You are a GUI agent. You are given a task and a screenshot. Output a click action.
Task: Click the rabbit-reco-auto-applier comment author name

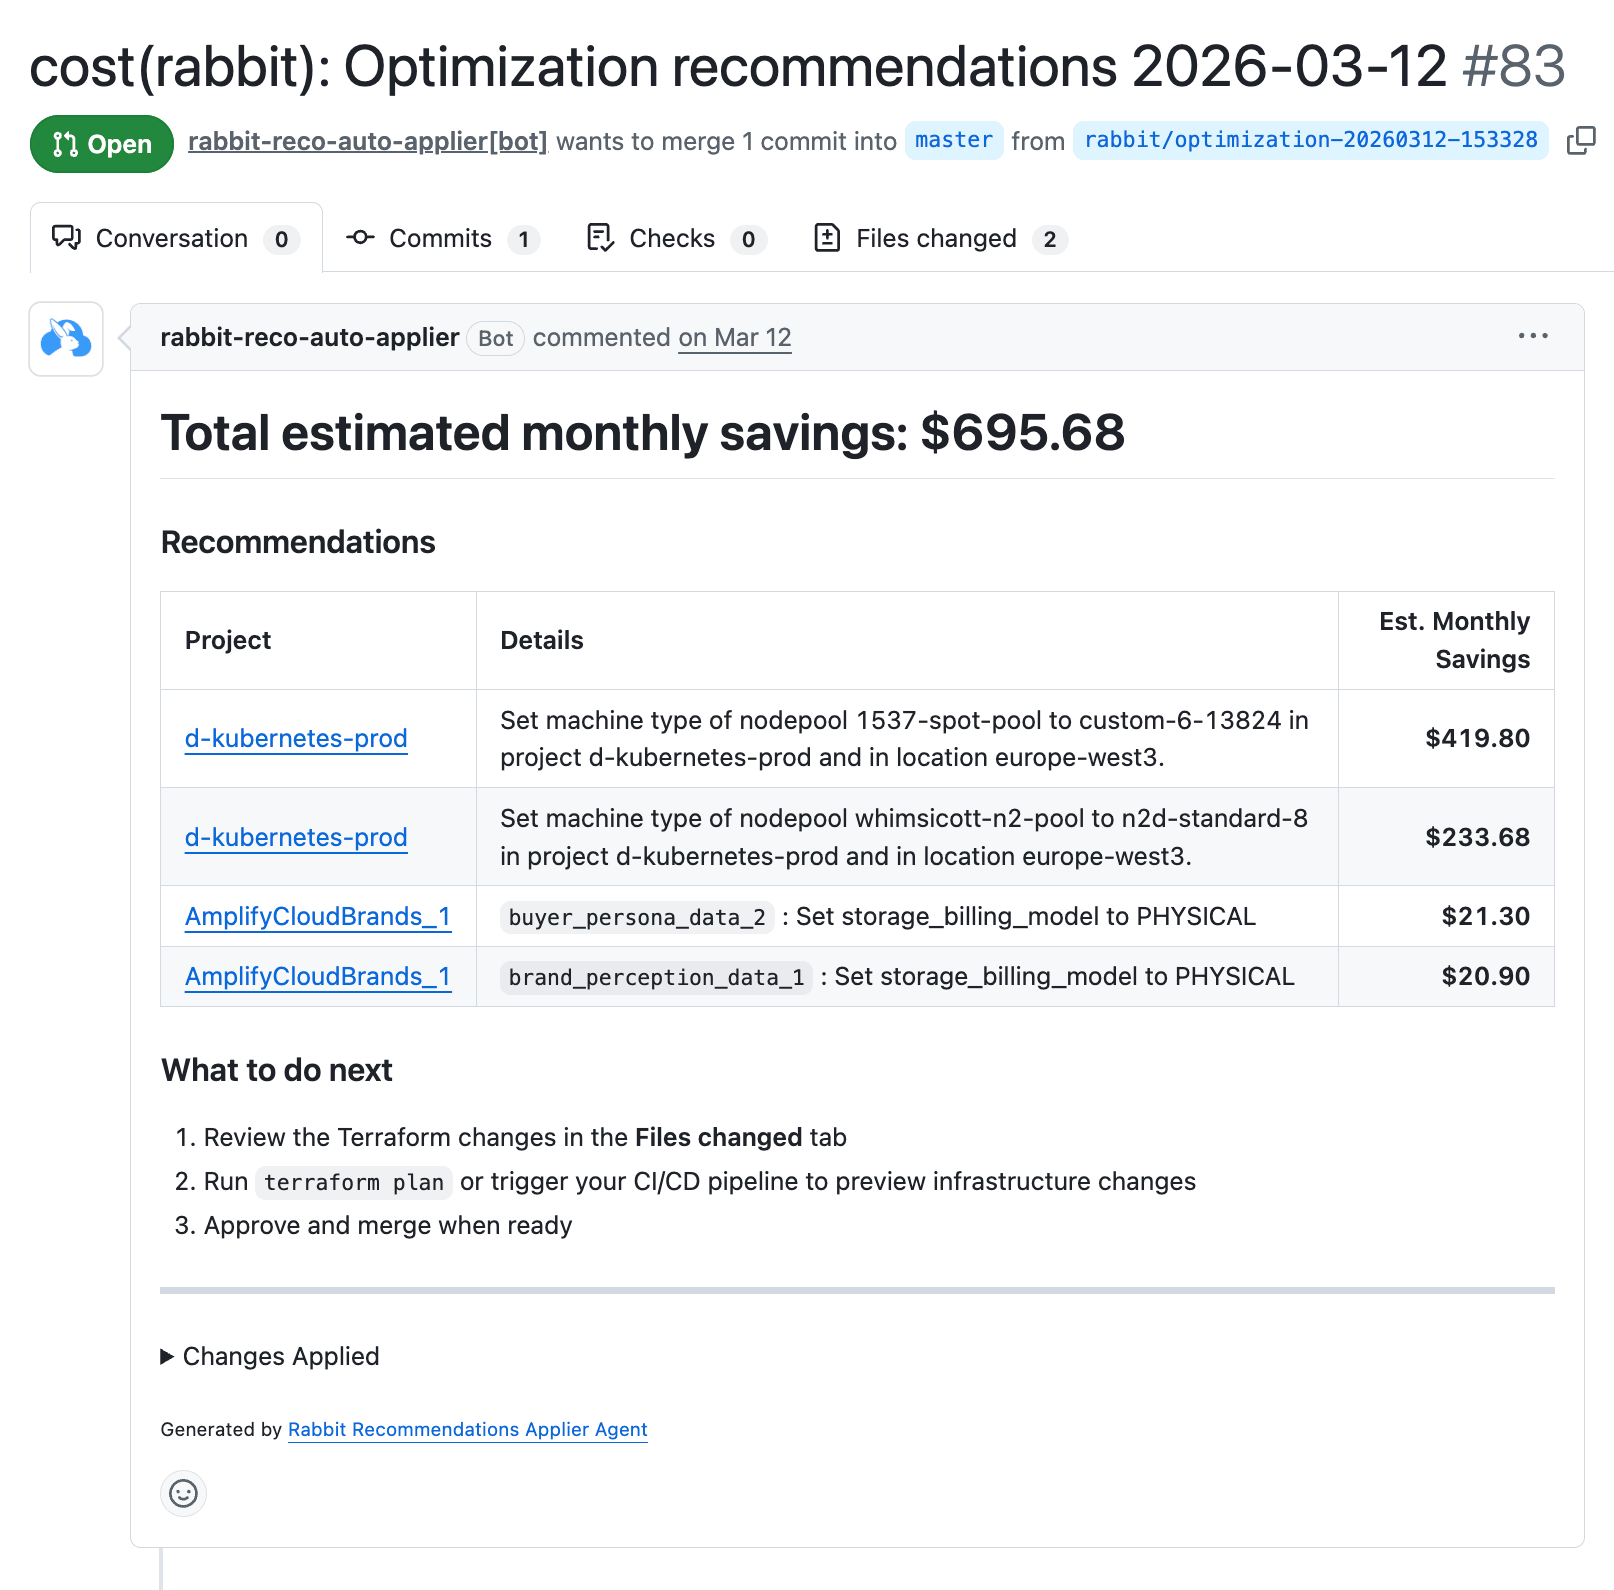point(310,337)
